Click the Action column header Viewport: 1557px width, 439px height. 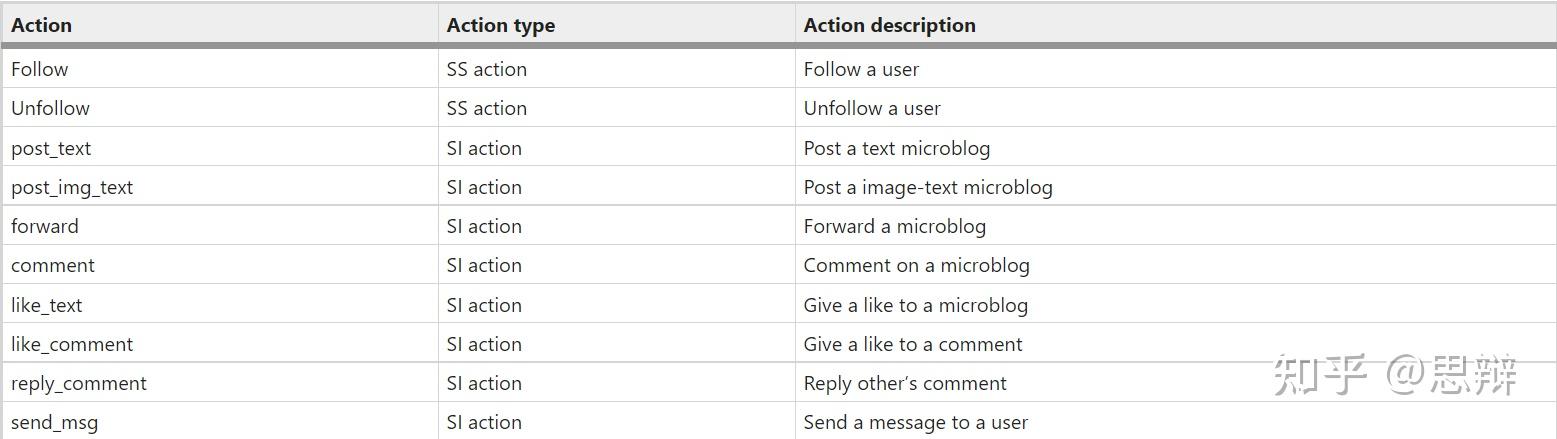point(219,25)
